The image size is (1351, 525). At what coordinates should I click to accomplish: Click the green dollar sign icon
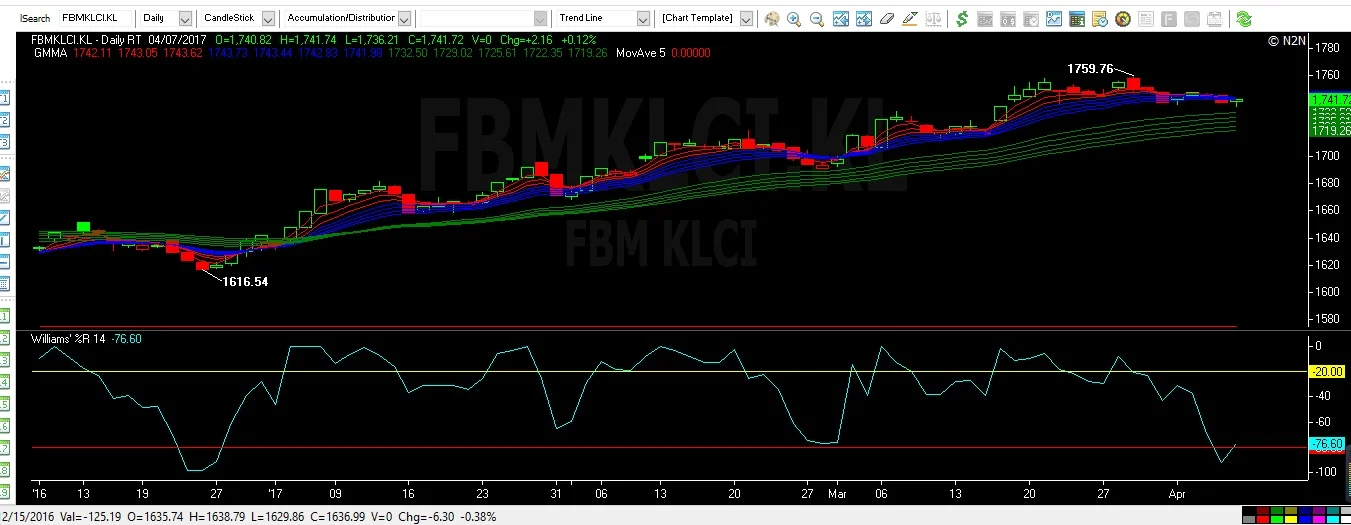962,19
